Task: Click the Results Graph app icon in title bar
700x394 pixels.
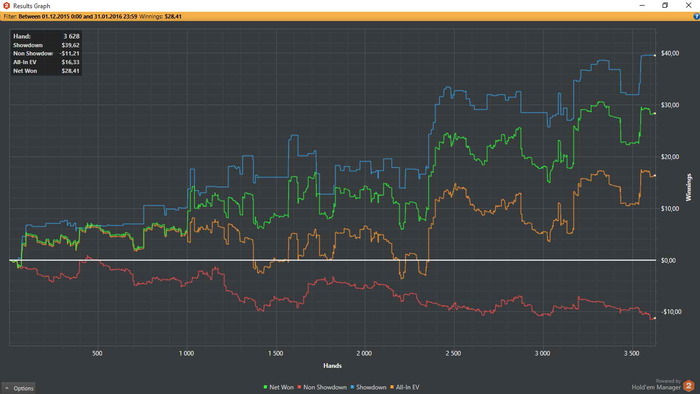Action: click(6, 5)
